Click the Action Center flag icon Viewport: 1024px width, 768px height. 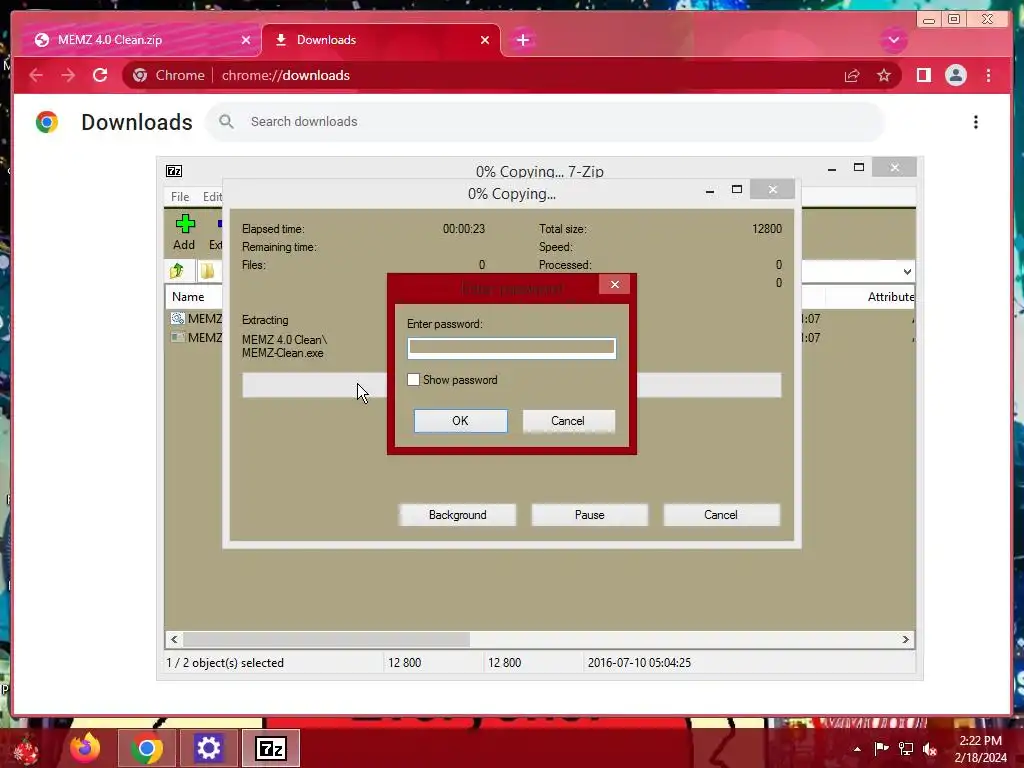click(x=881, y=748)
